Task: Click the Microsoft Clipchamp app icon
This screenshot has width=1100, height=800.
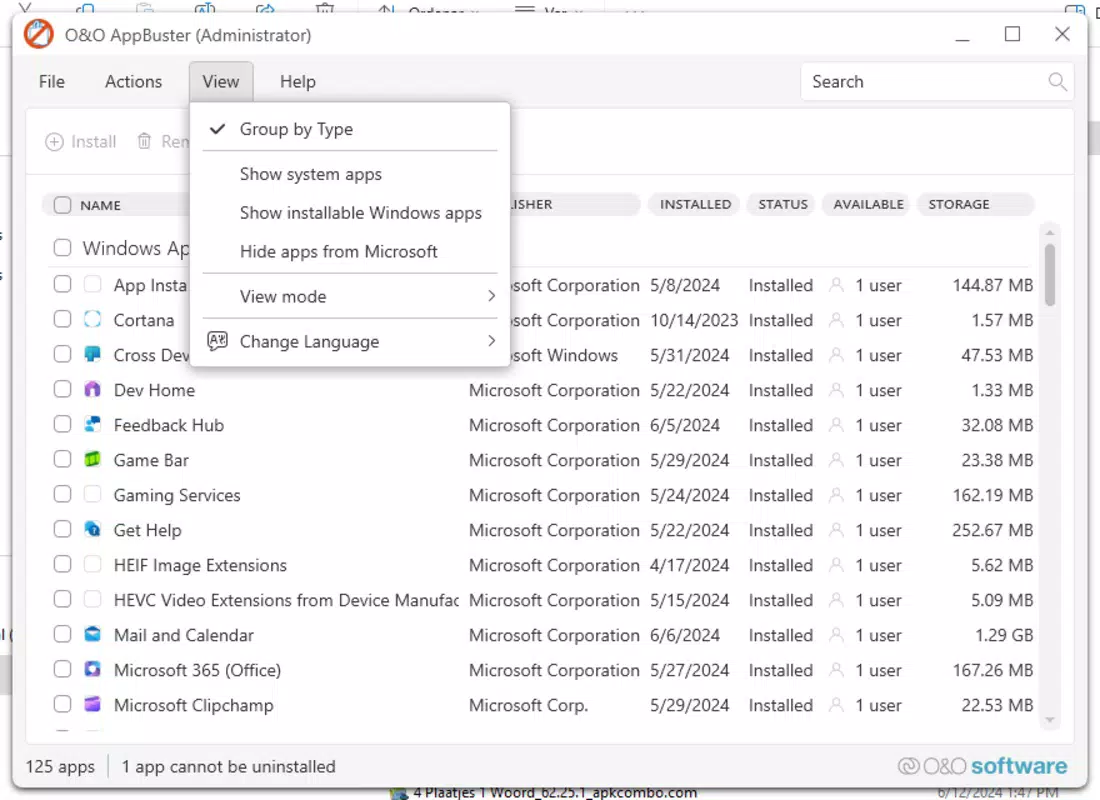Action: pyautogui.click(x=93, y=704)
